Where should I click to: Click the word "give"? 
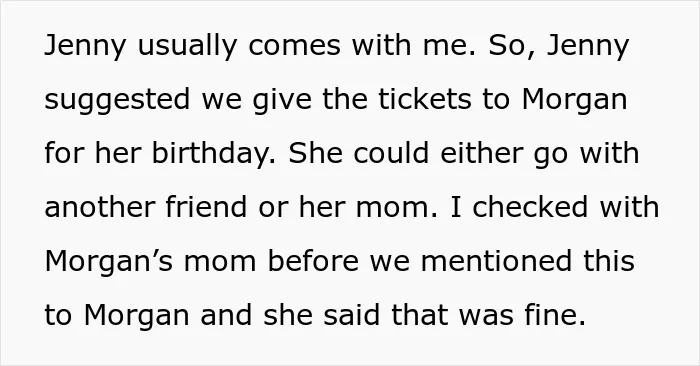(282, 100)
